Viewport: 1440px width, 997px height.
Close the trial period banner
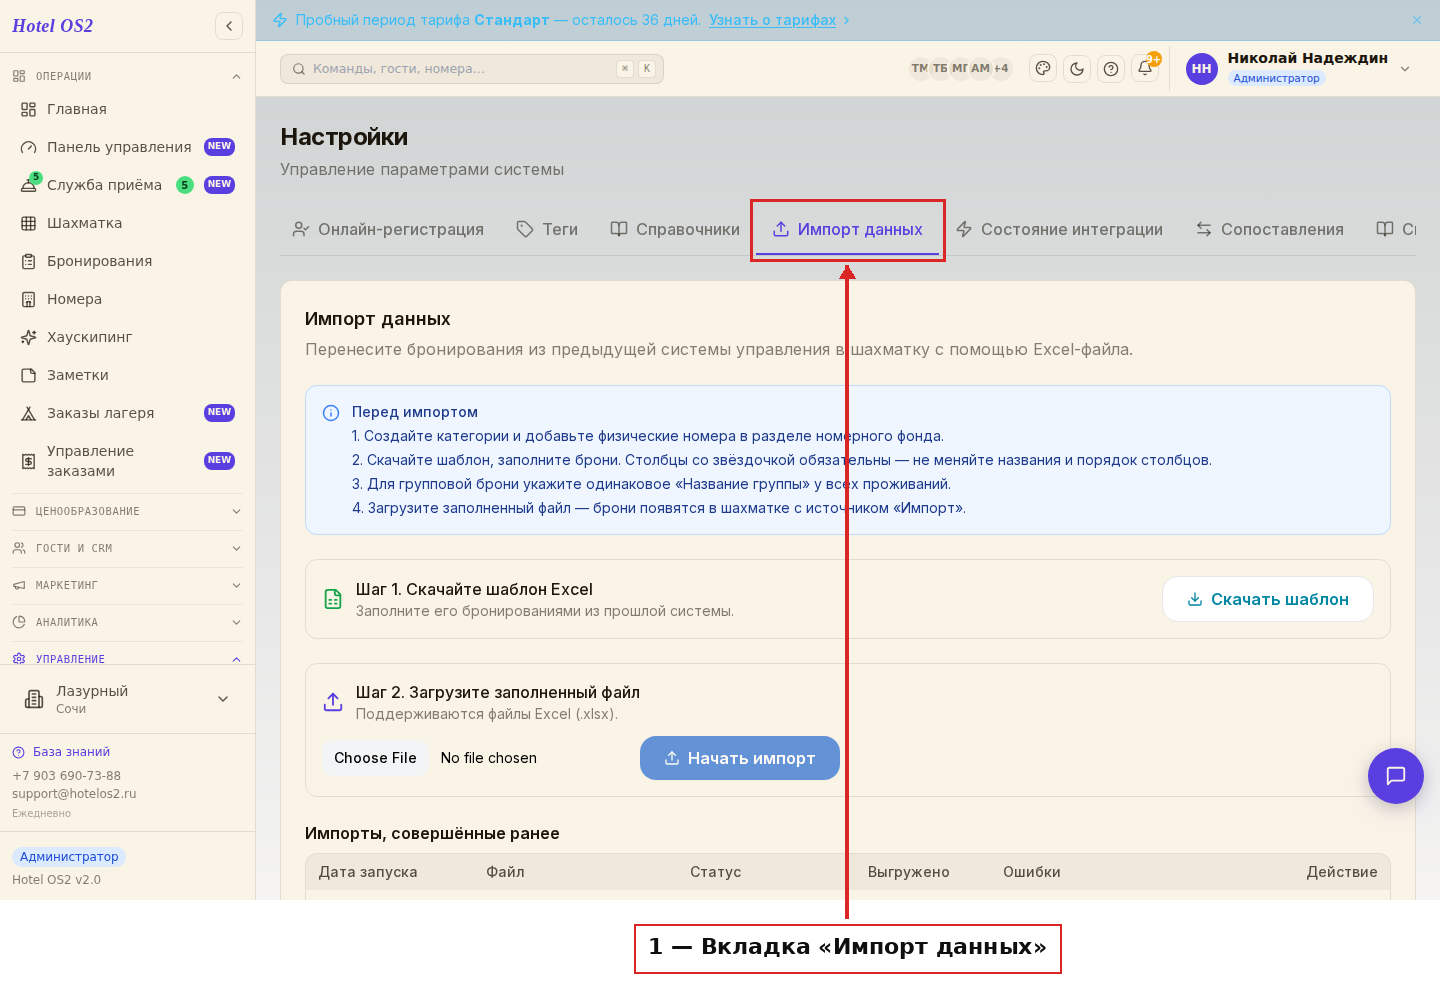[1417, 20]
